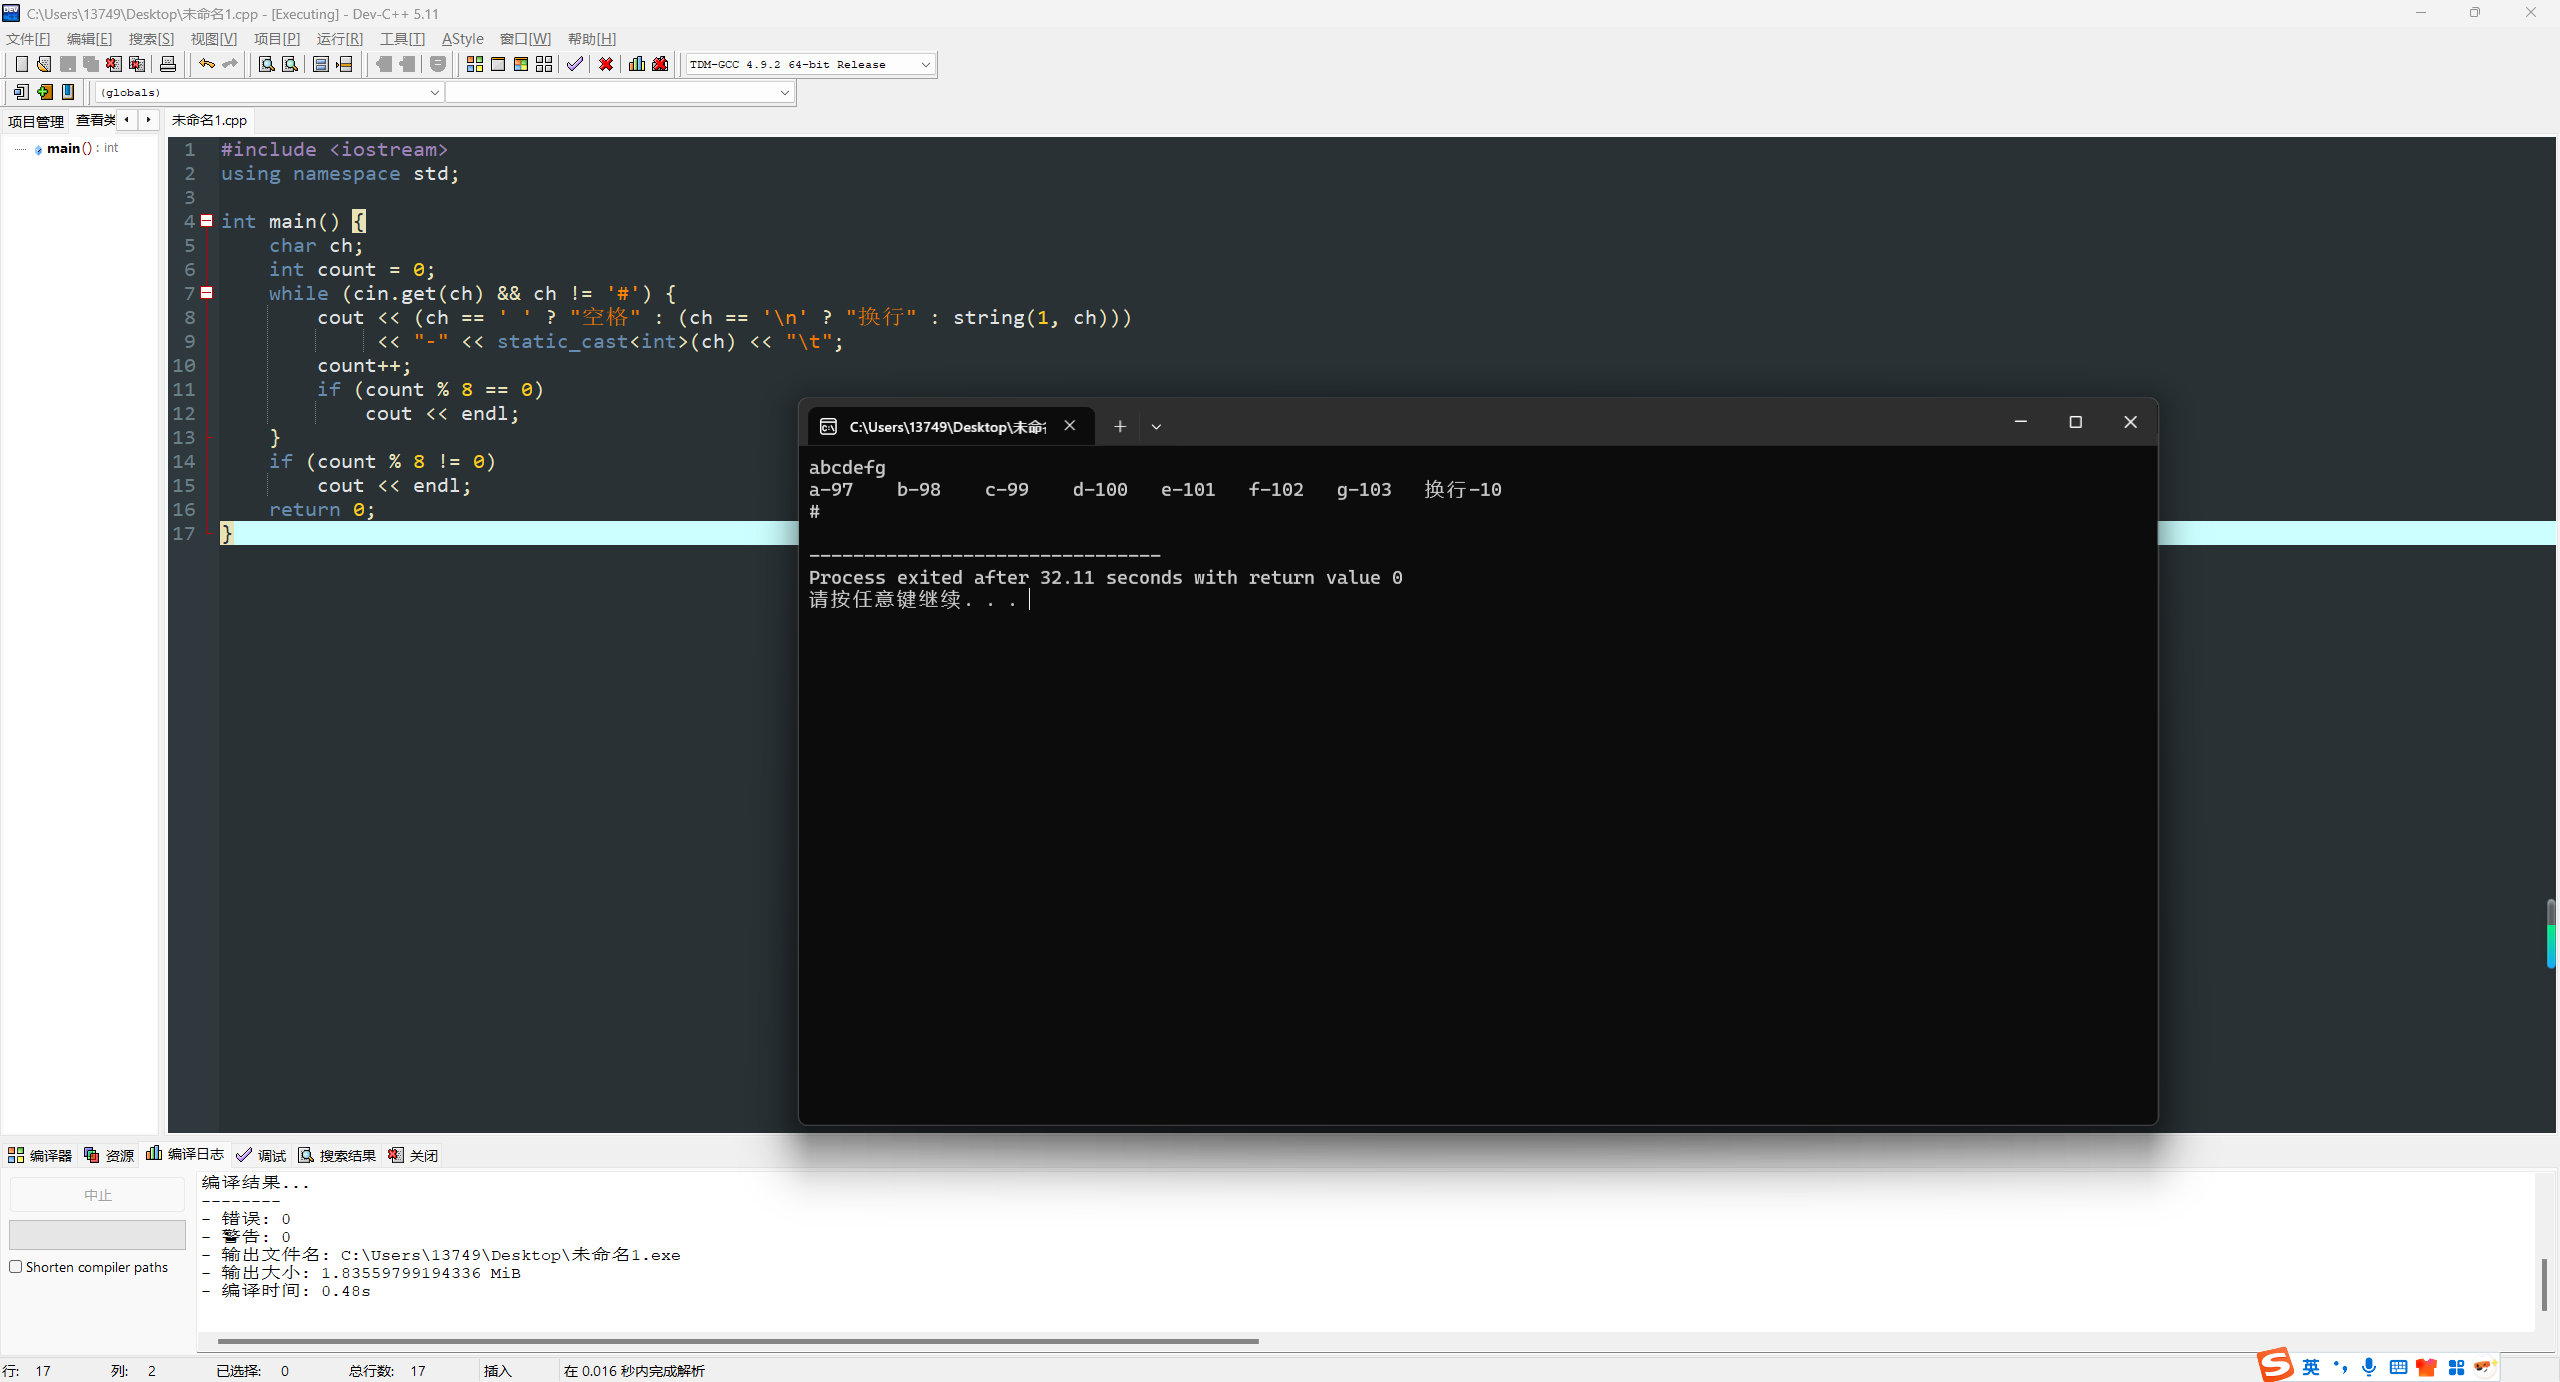Collapse the while loop fold marker on line 7

tap(207, 293)
